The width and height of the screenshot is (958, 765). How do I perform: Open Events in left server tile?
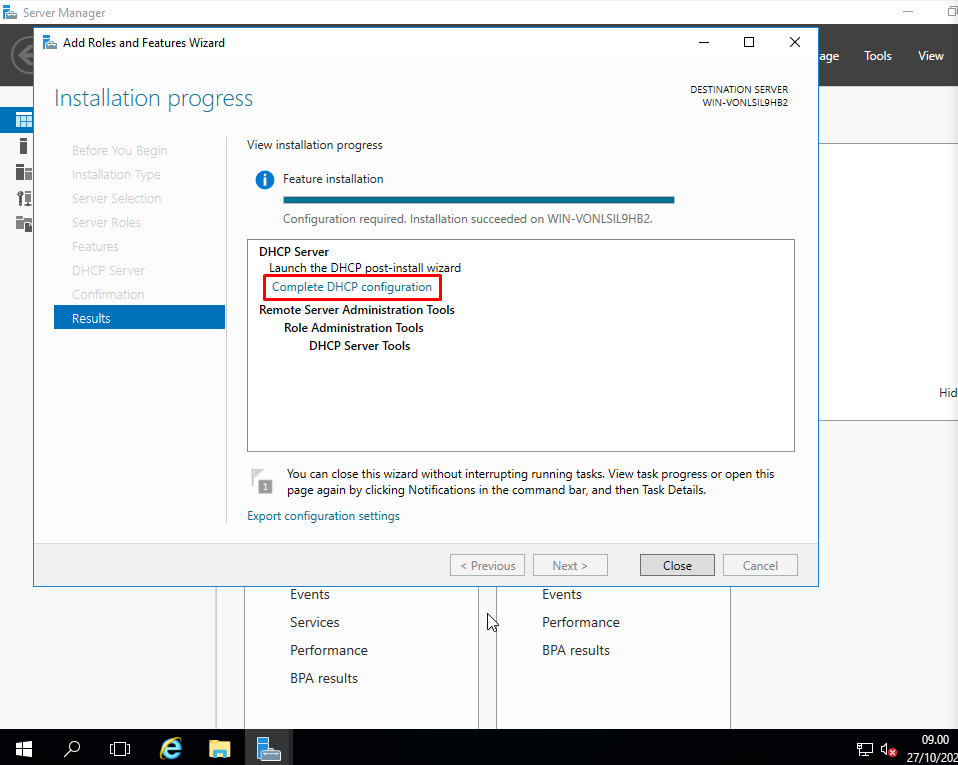coord(310,595)
